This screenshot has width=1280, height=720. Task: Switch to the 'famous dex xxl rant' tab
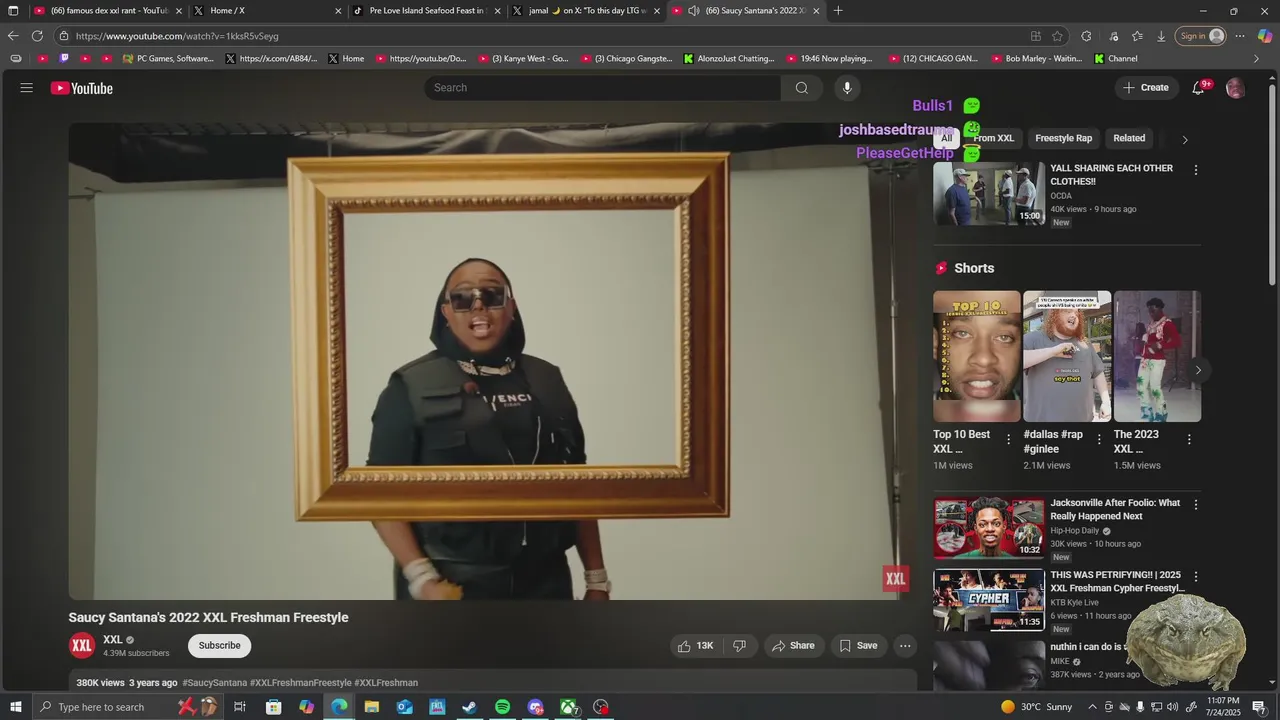click(108, 11)
